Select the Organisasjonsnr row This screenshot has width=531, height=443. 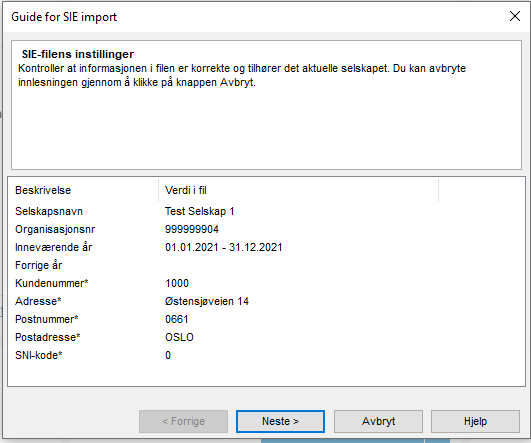(x=266, y=229)
